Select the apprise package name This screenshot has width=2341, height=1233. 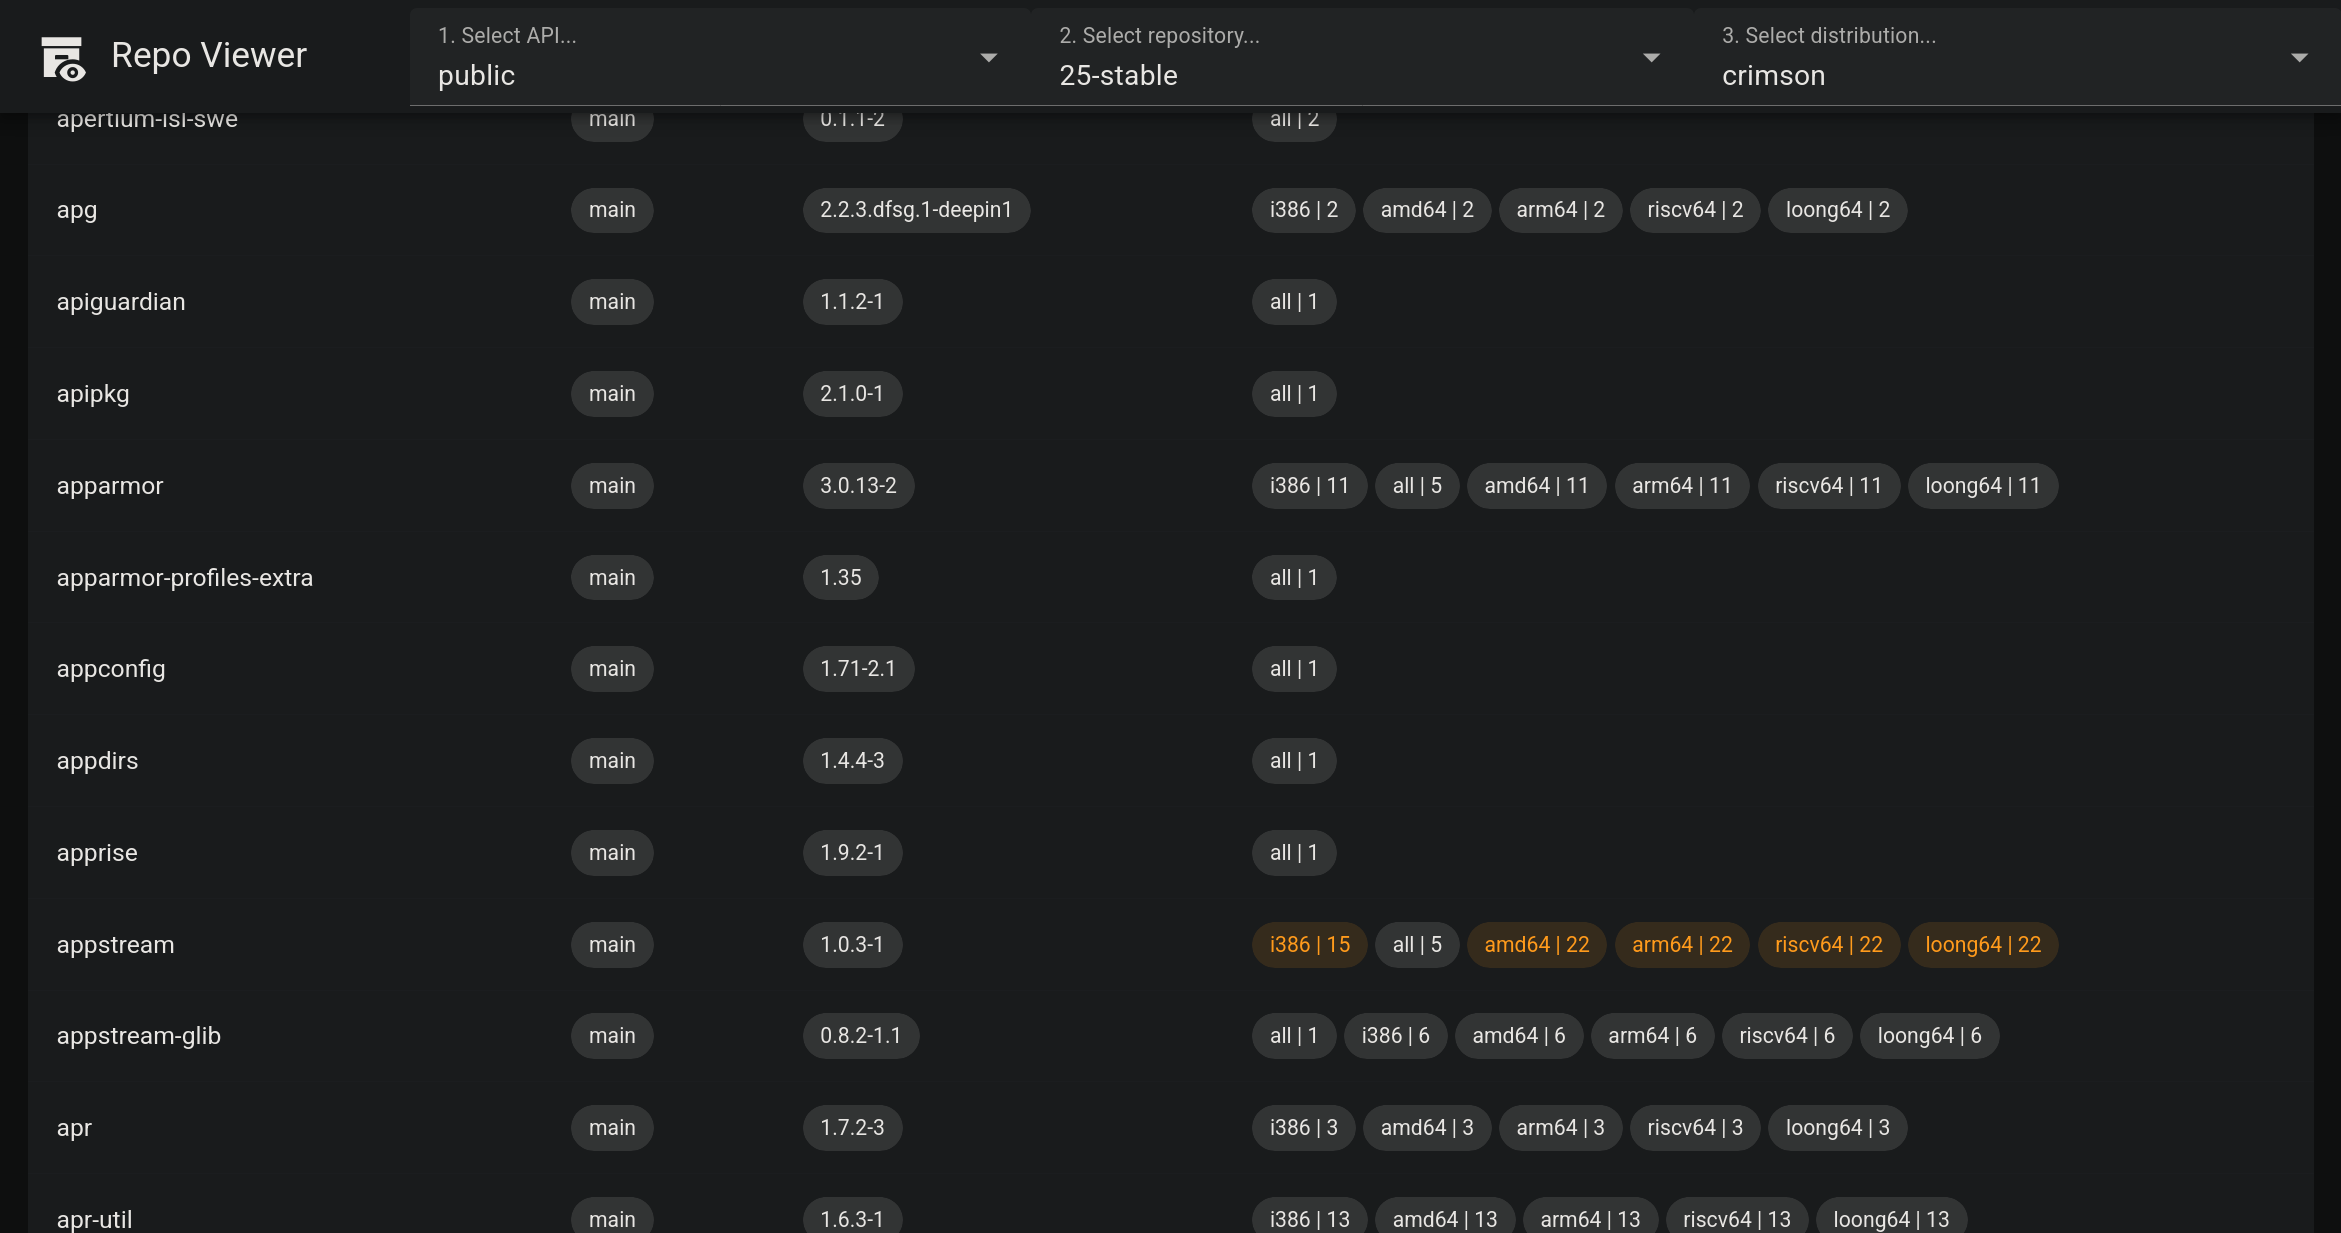click(97, 853)
